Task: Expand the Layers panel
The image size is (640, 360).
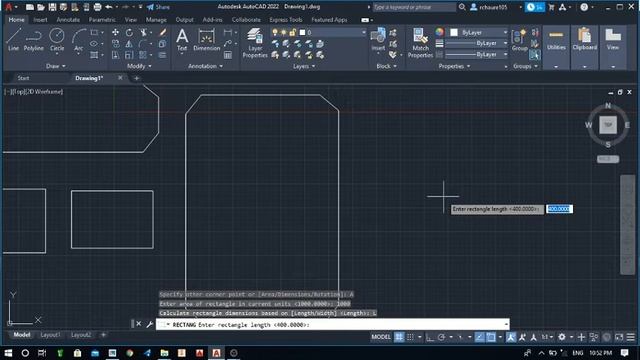Action: pos(304,66)
